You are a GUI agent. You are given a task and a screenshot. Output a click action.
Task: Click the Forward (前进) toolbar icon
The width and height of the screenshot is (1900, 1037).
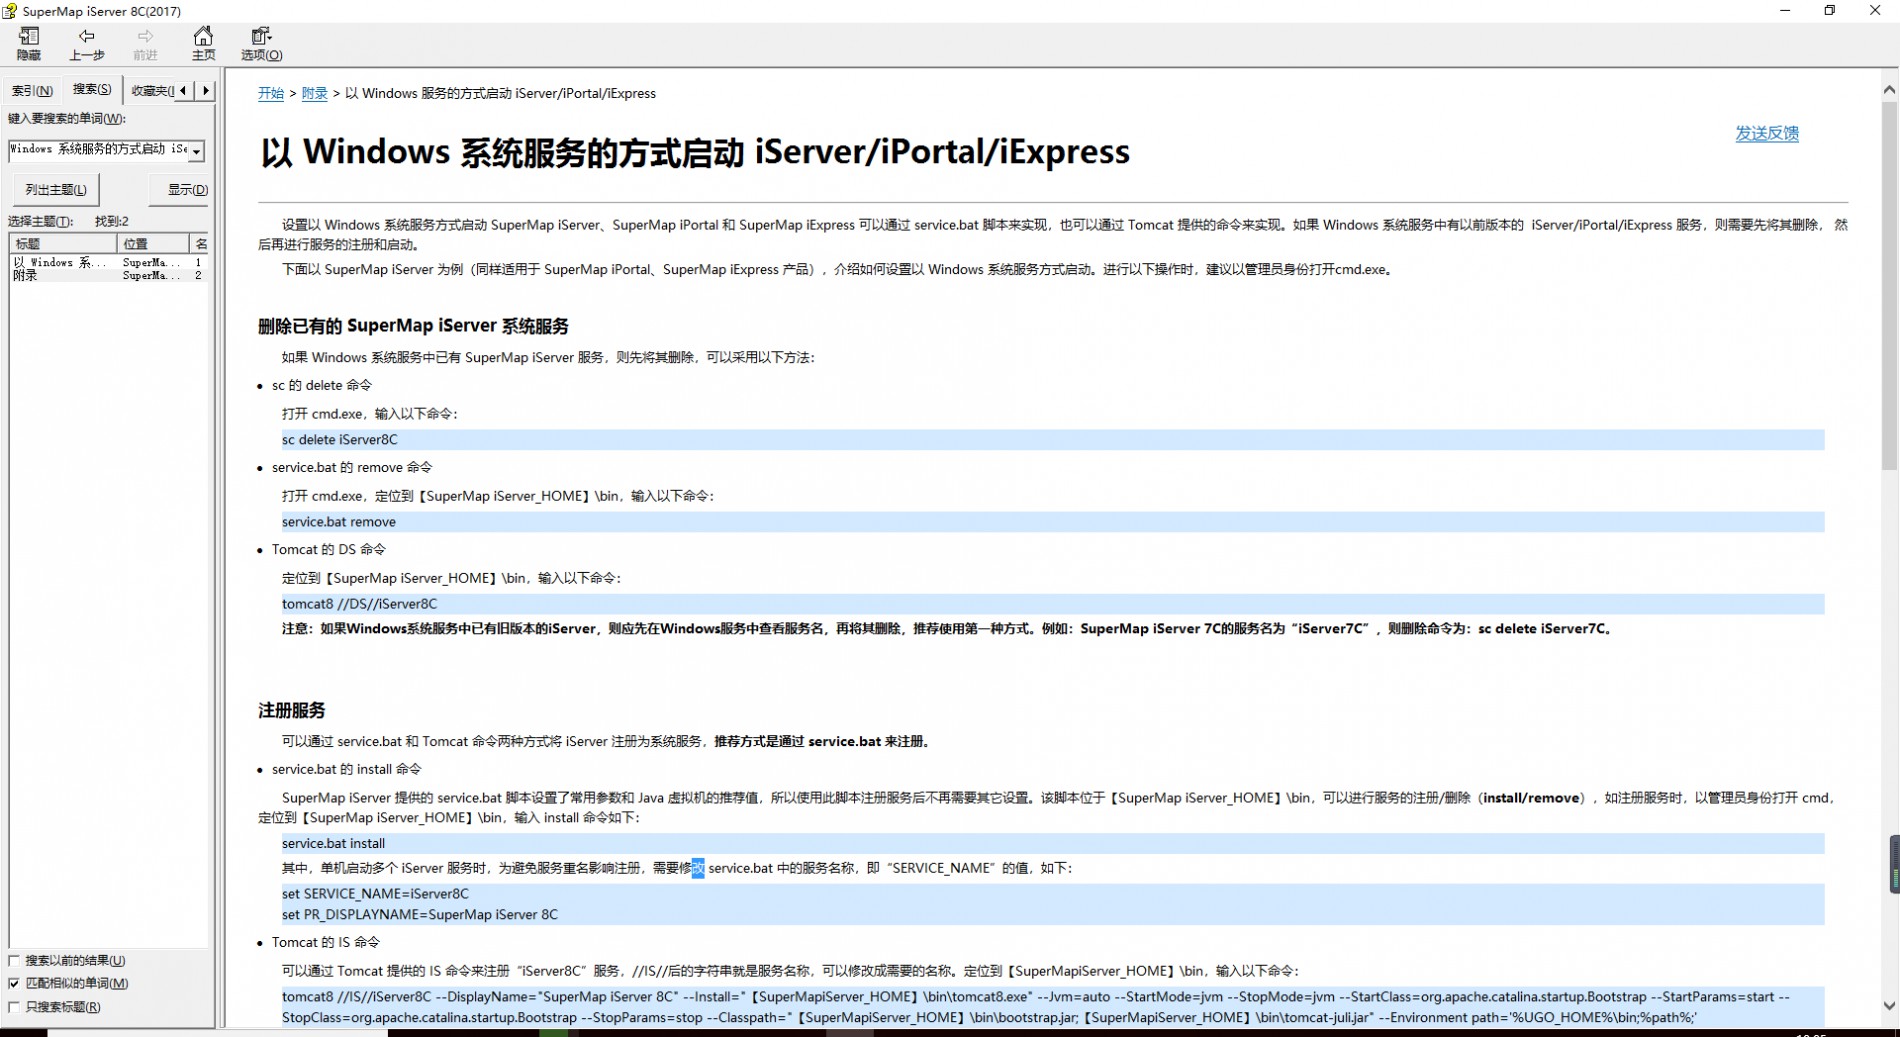pos(145,44)
